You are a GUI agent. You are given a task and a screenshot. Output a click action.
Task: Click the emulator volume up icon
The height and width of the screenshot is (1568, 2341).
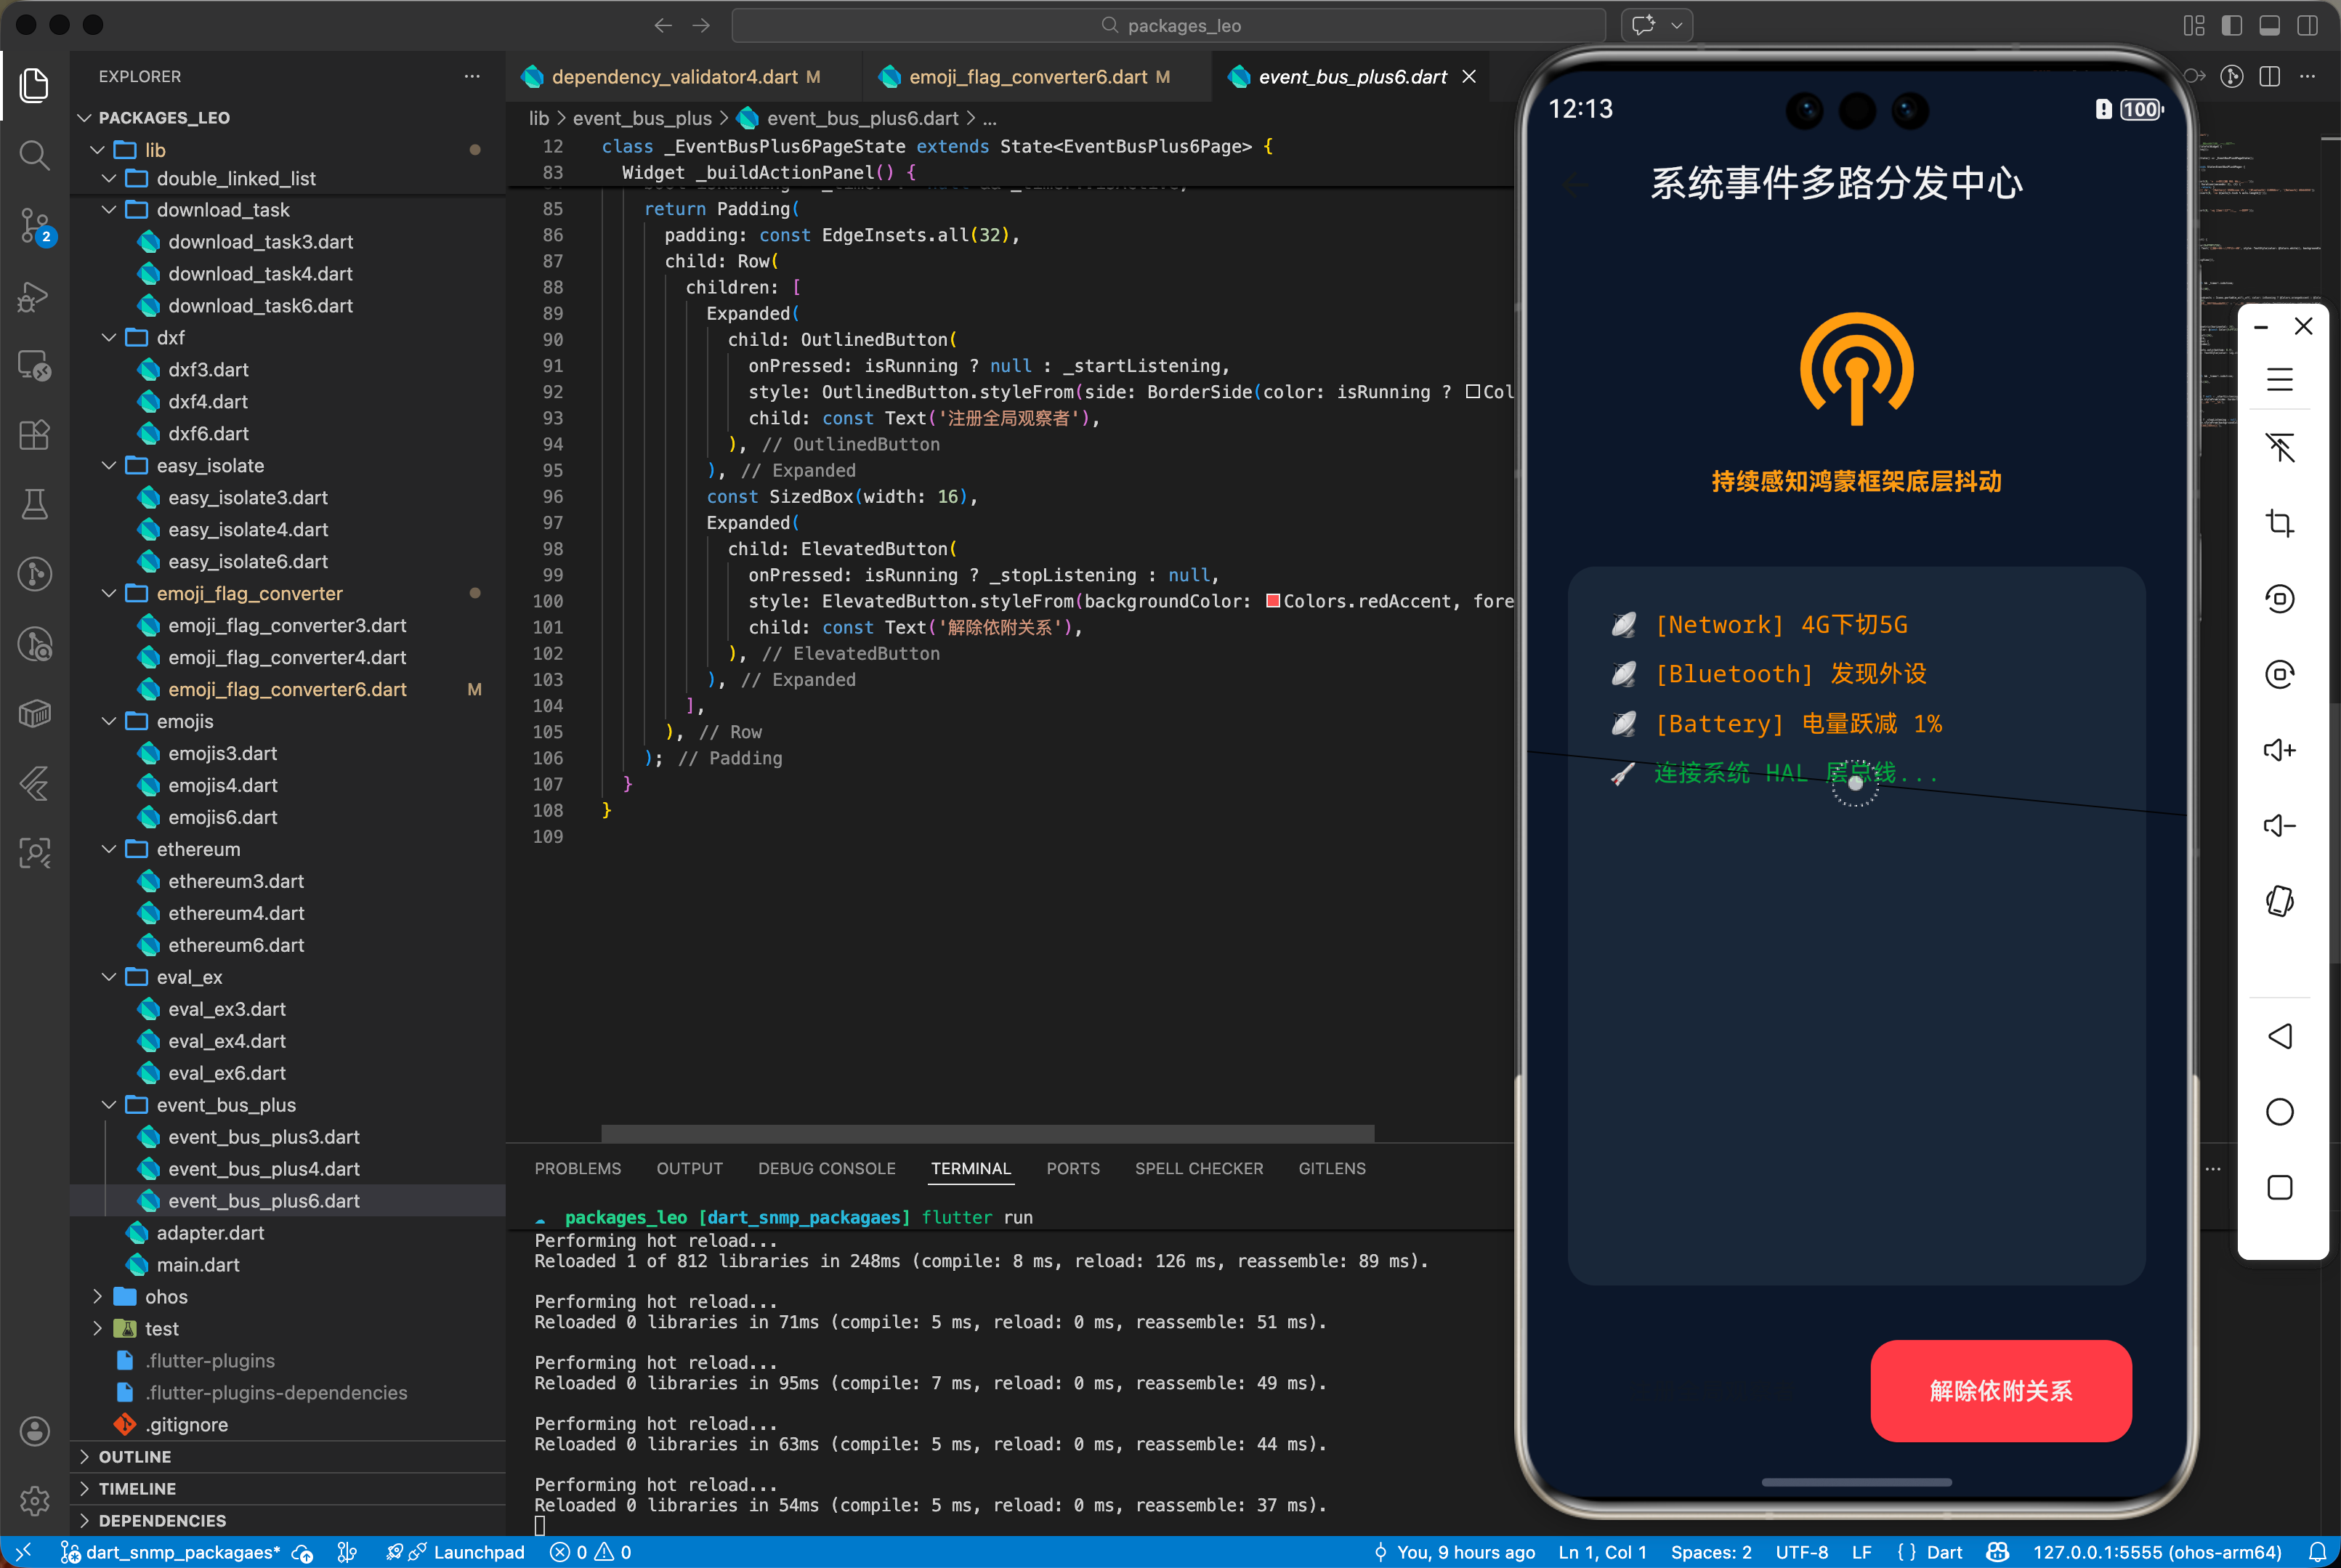[2279, 750]
